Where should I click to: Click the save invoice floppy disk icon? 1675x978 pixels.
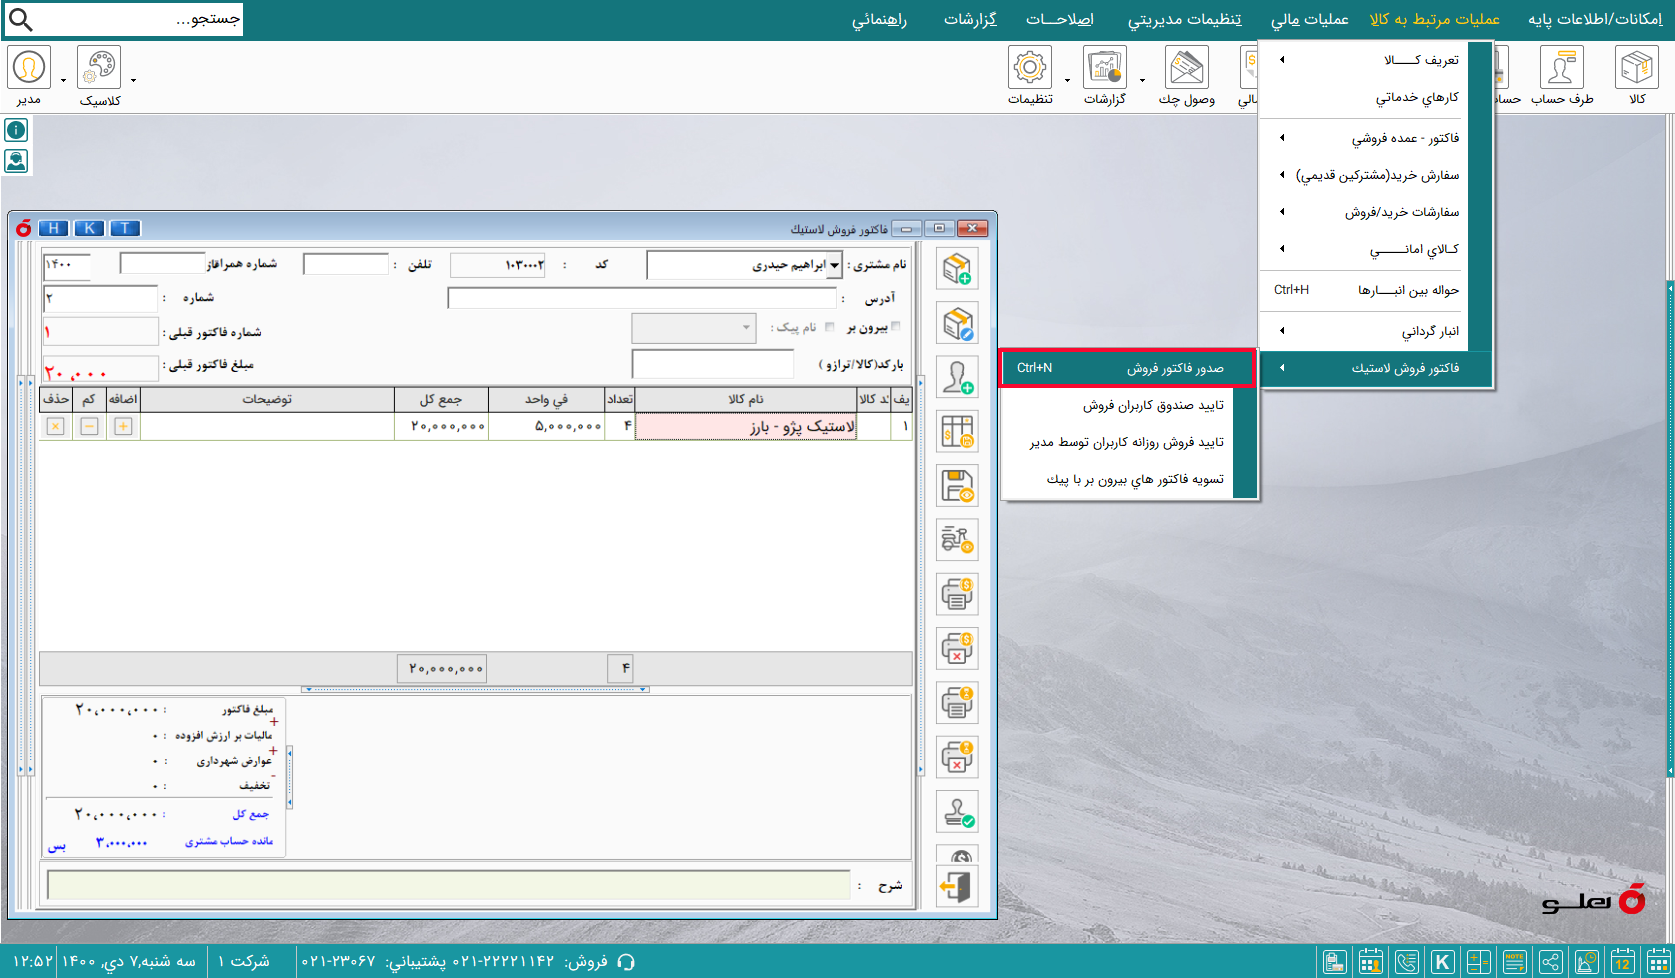[957, 486]
